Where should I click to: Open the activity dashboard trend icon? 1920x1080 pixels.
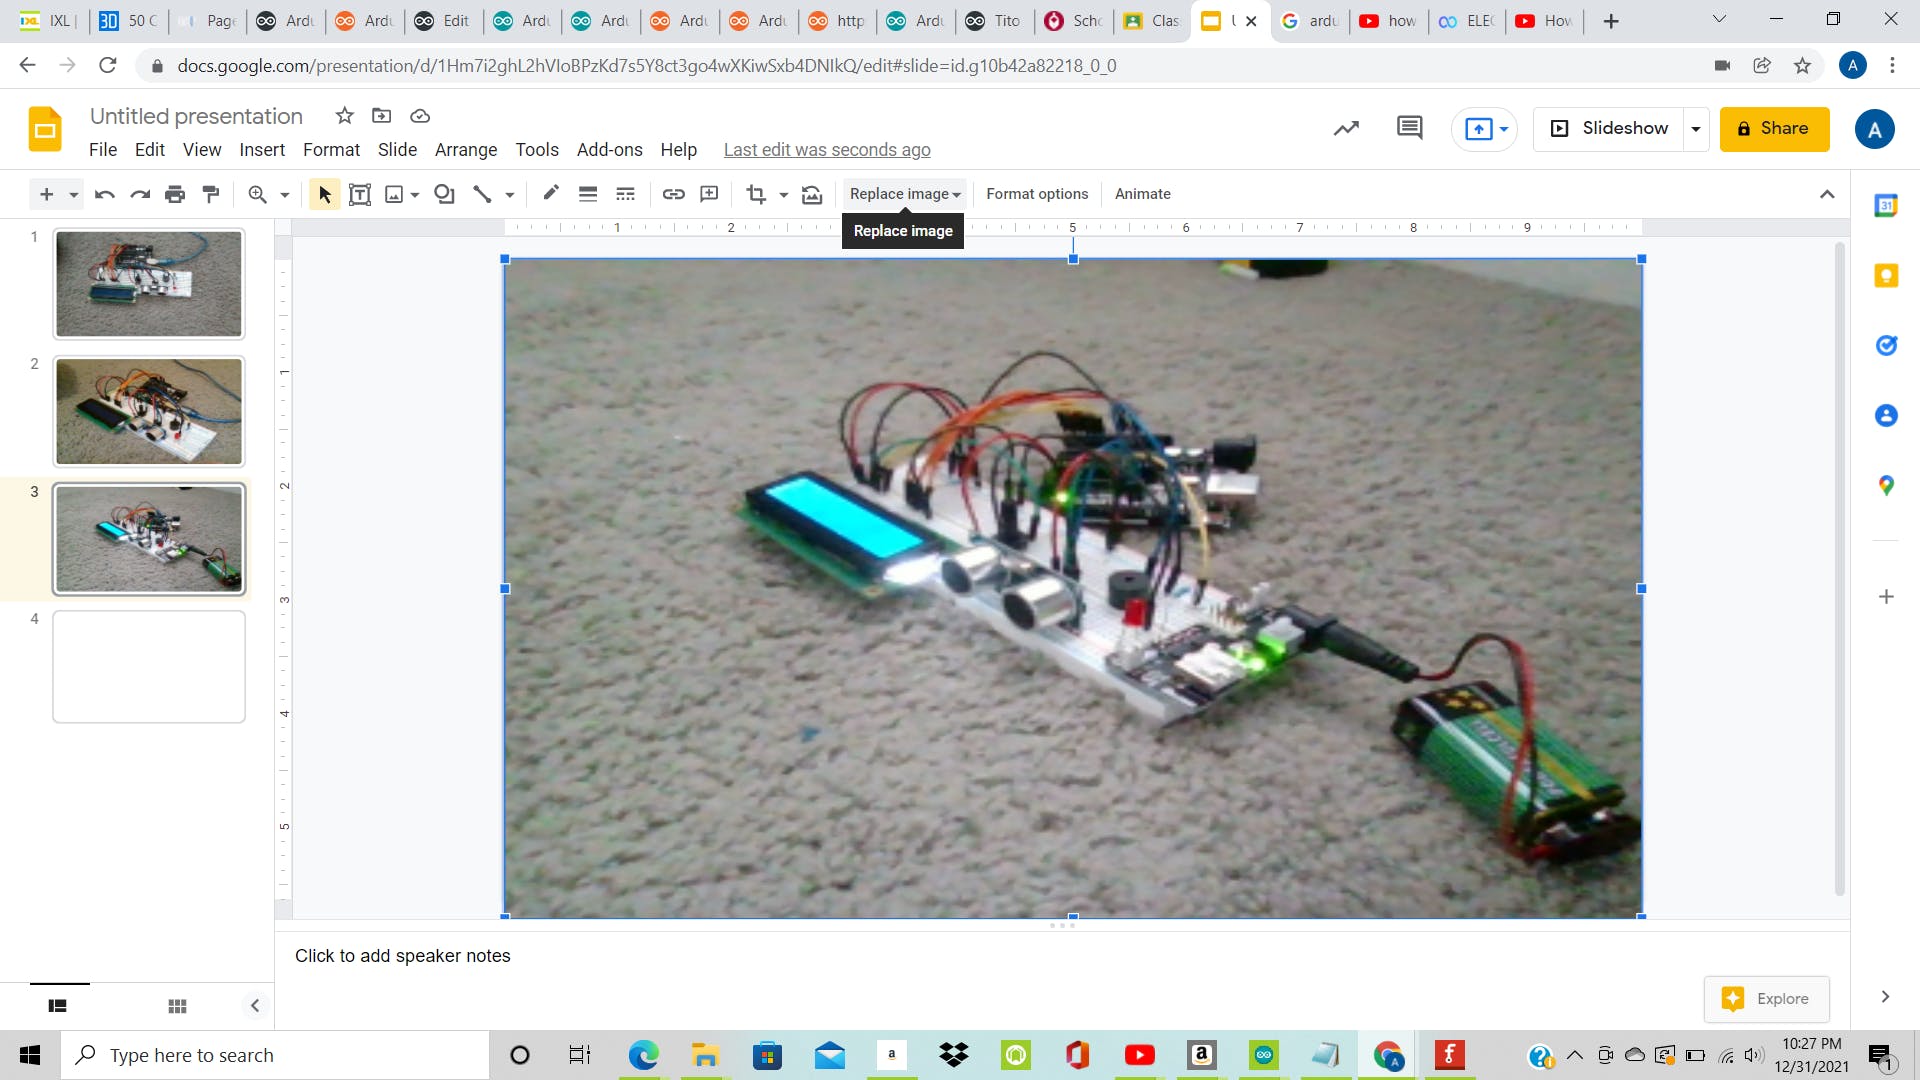[x=1346, y=128]
